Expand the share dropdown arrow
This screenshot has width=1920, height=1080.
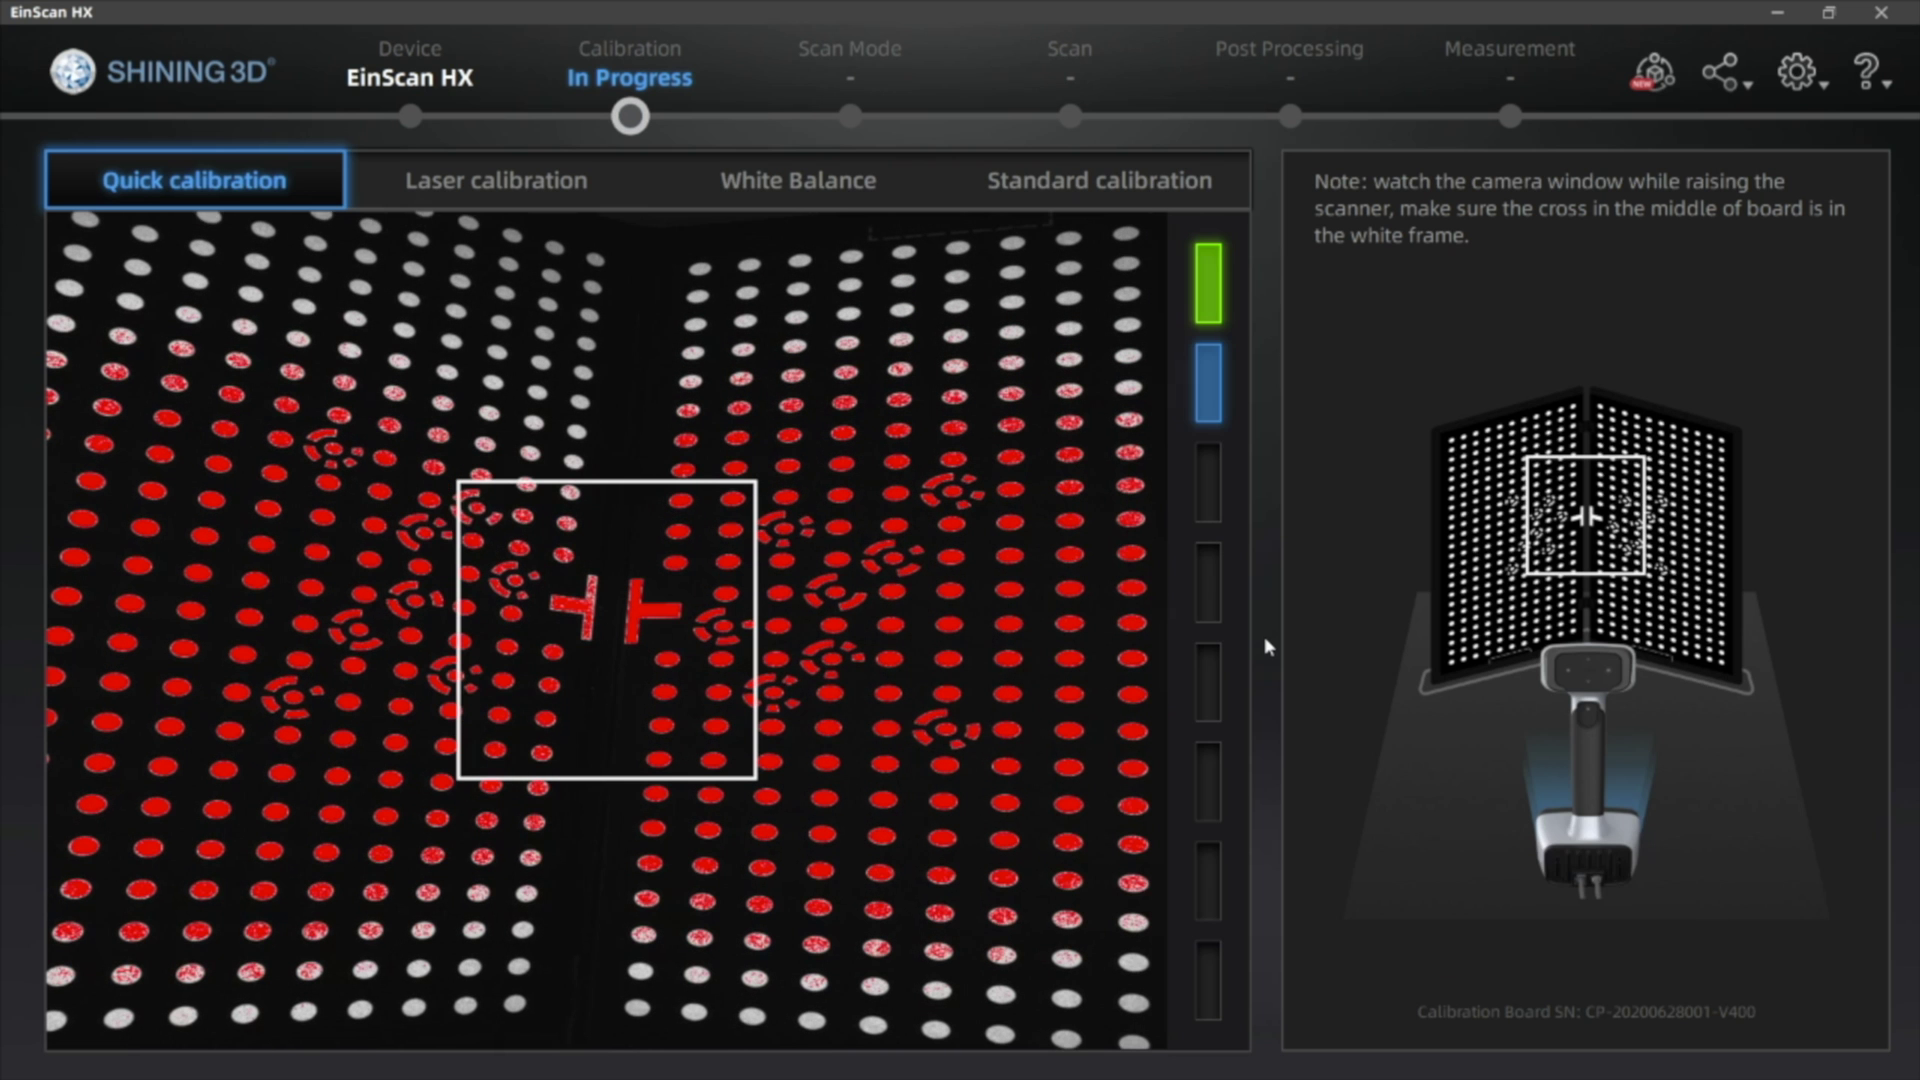pyautogui.click(x=1748, y=86)
